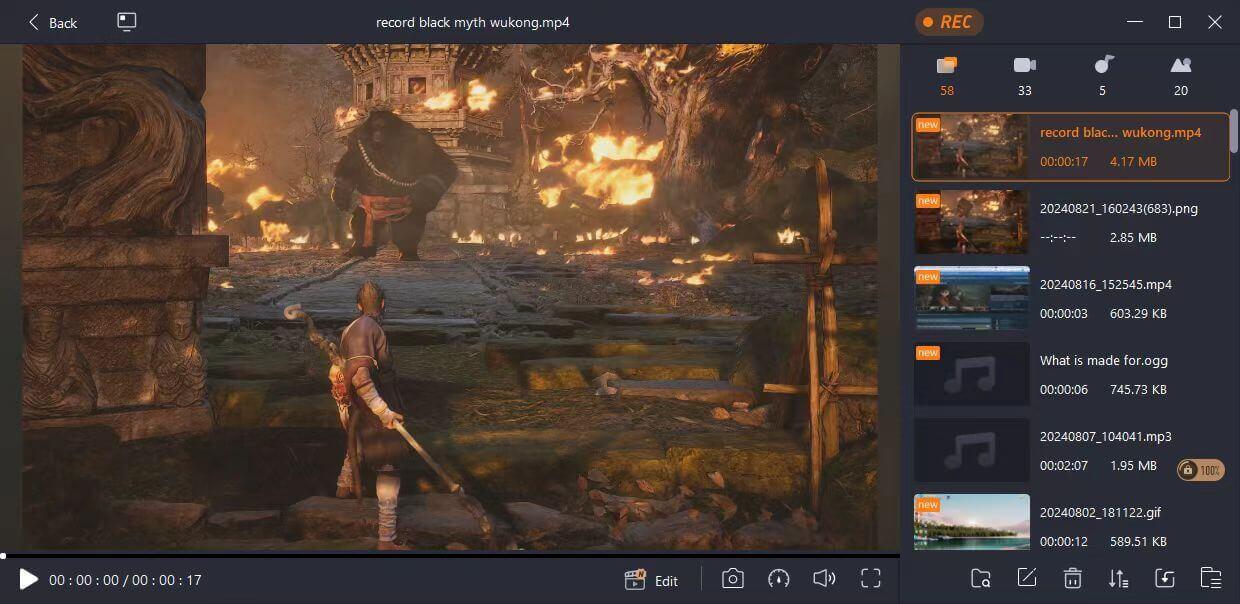Click the 100% lock badge
This screenshot has width=1240, height=604.
[x=1201, y=469]
